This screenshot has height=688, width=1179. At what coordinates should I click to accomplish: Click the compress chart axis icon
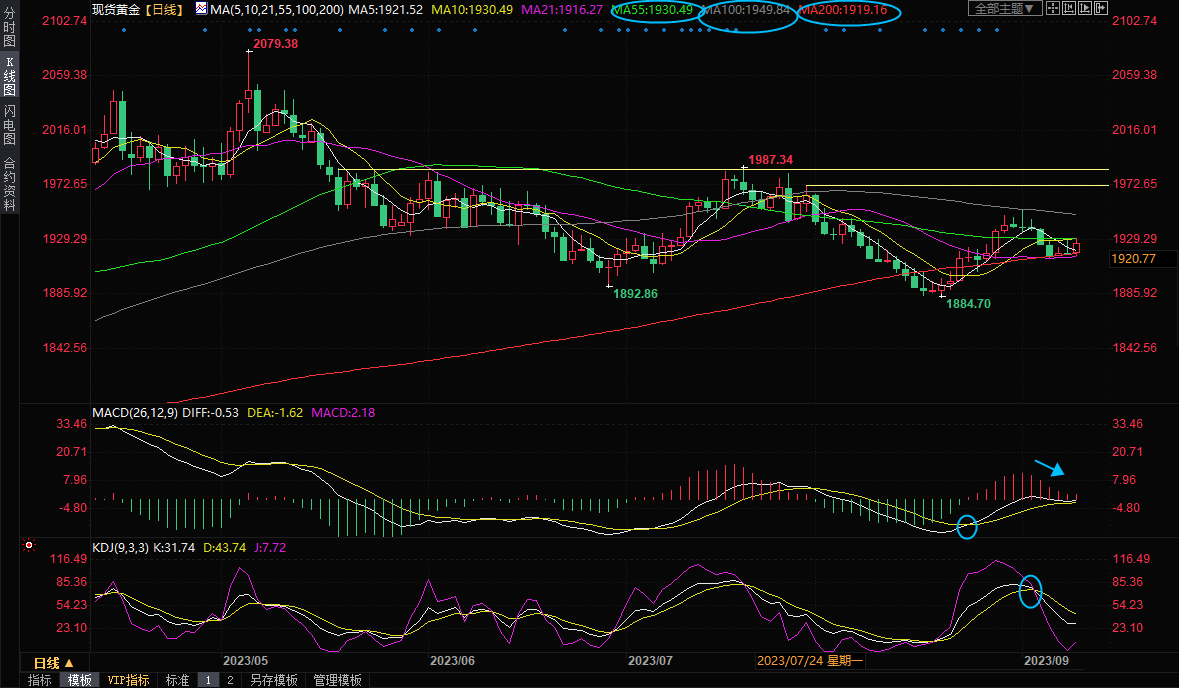coord(1068,8)
